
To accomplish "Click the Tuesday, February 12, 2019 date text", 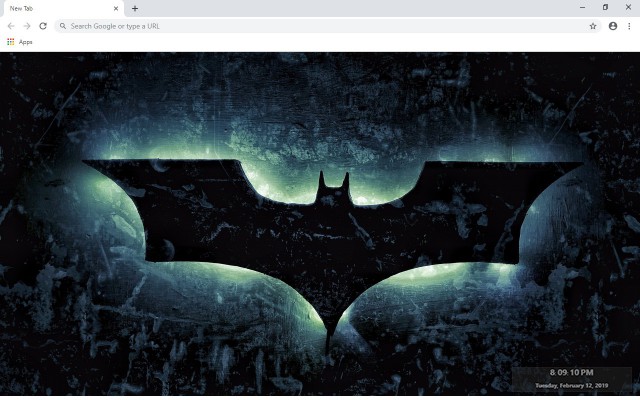I will pos(571,385).
